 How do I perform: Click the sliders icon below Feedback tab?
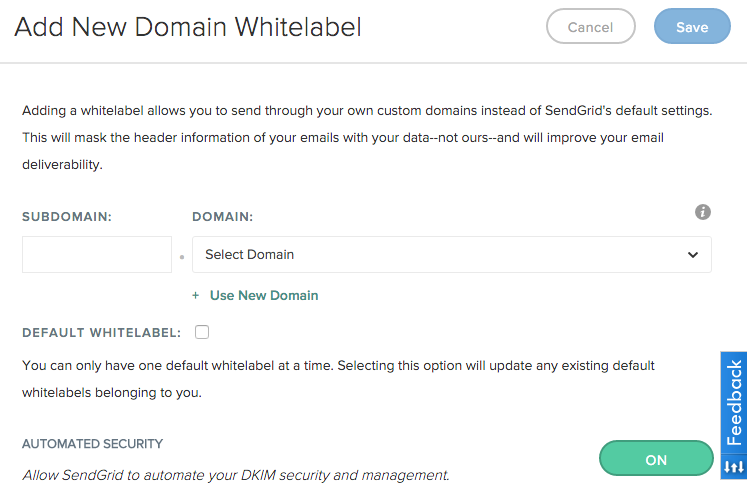click(x=734, y=467)
